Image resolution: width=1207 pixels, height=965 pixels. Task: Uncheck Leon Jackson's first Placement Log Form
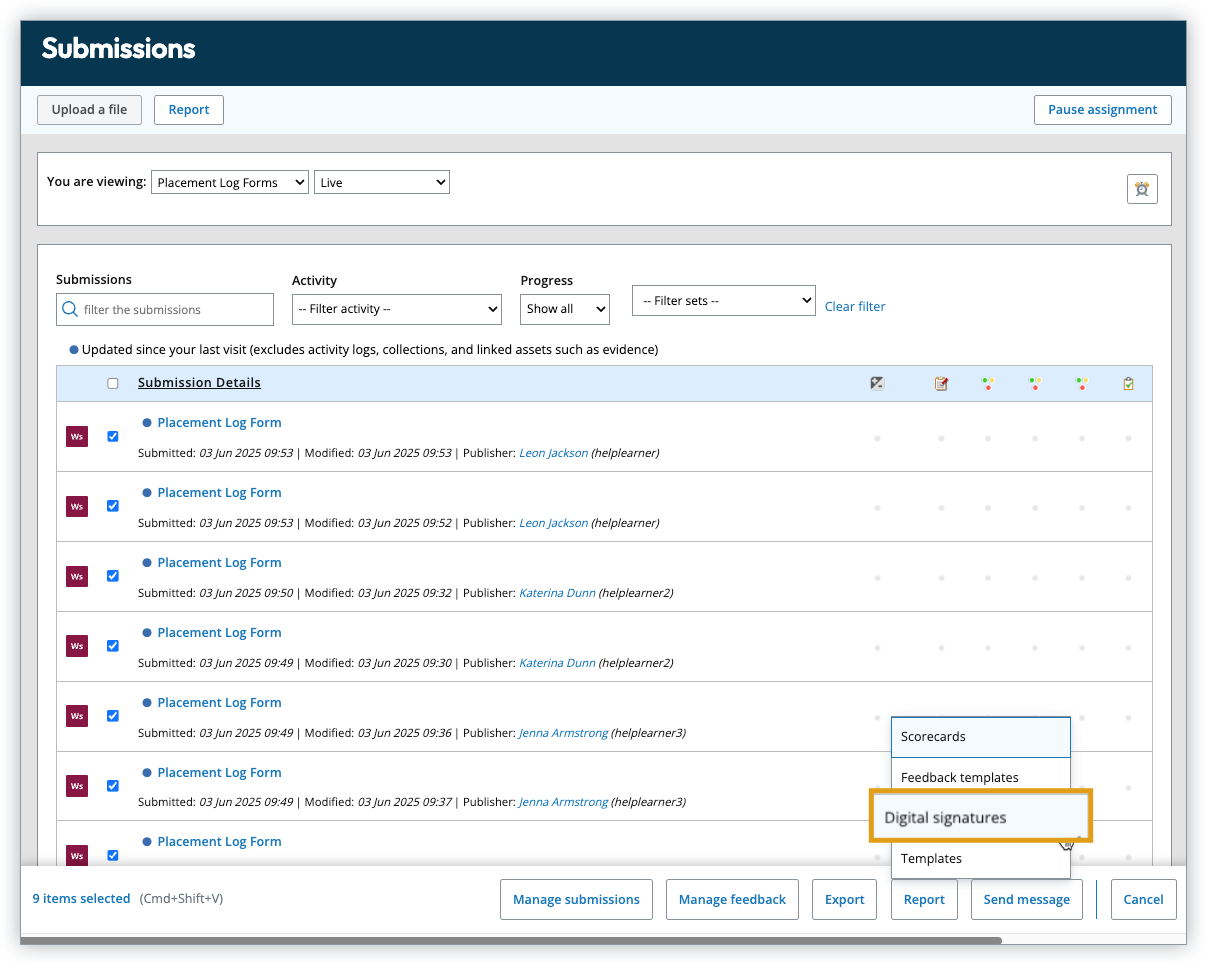(x=113, y=436)
